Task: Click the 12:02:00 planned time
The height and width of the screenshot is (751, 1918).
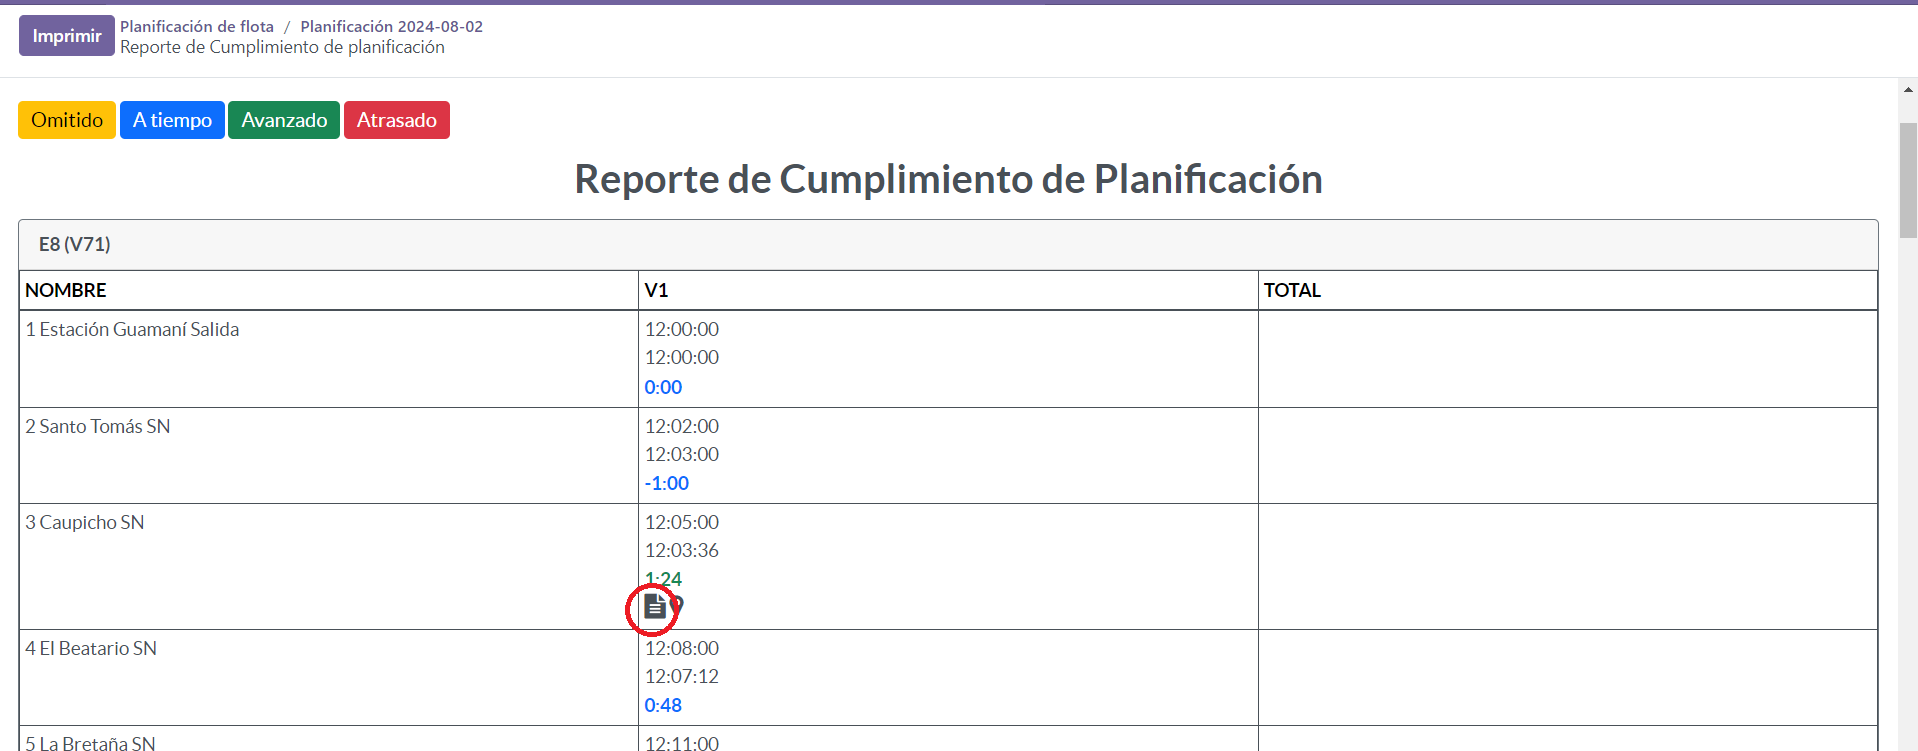Action: [x=682, y=426]
